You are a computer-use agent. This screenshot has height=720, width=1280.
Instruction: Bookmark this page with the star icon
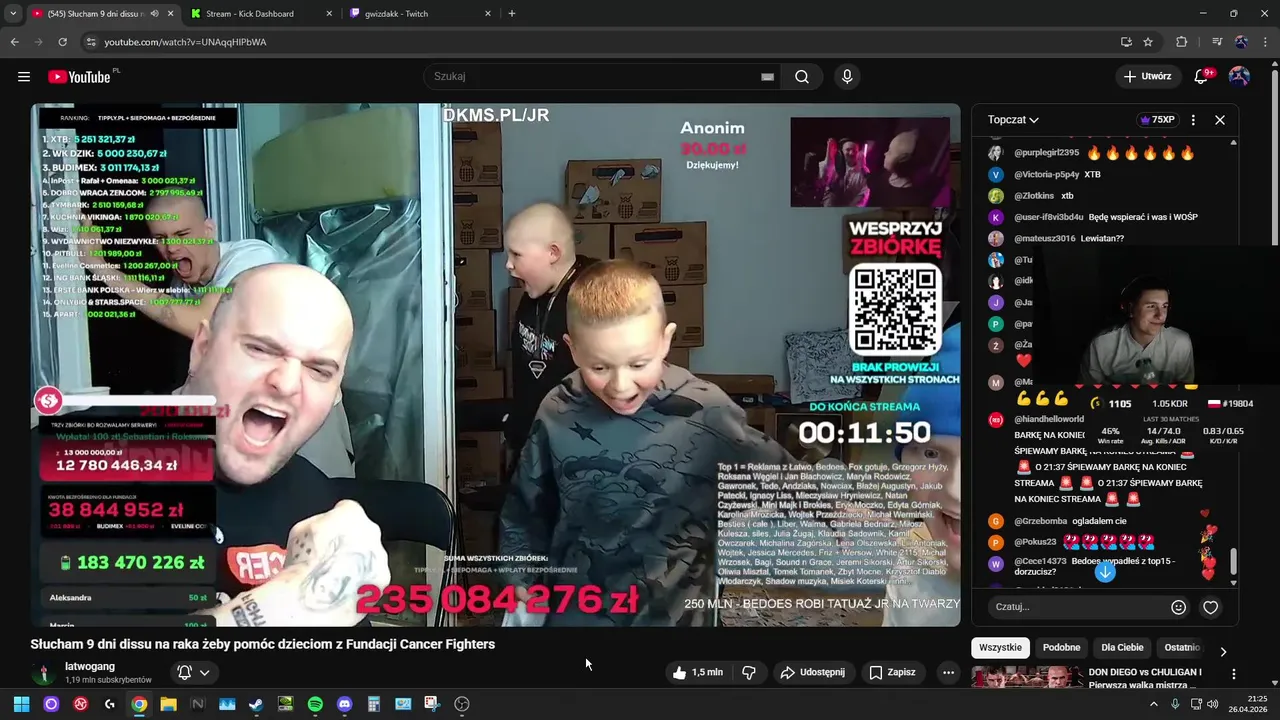[1148, 42]
